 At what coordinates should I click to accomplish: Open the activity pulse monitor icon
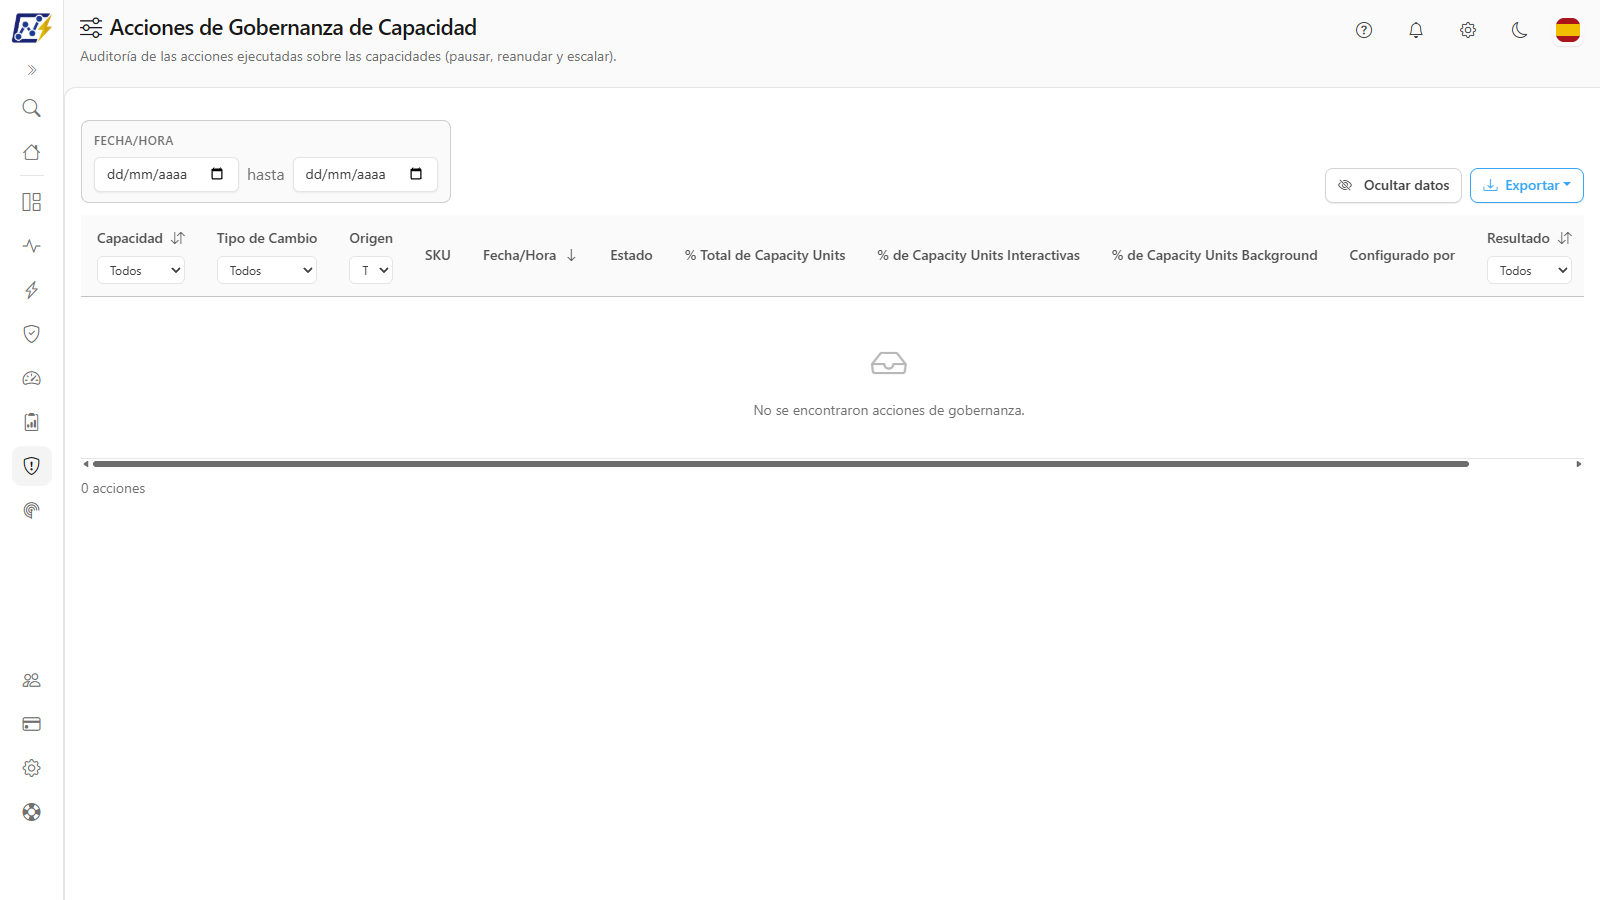pyautogui.click(x=32, y=246)
